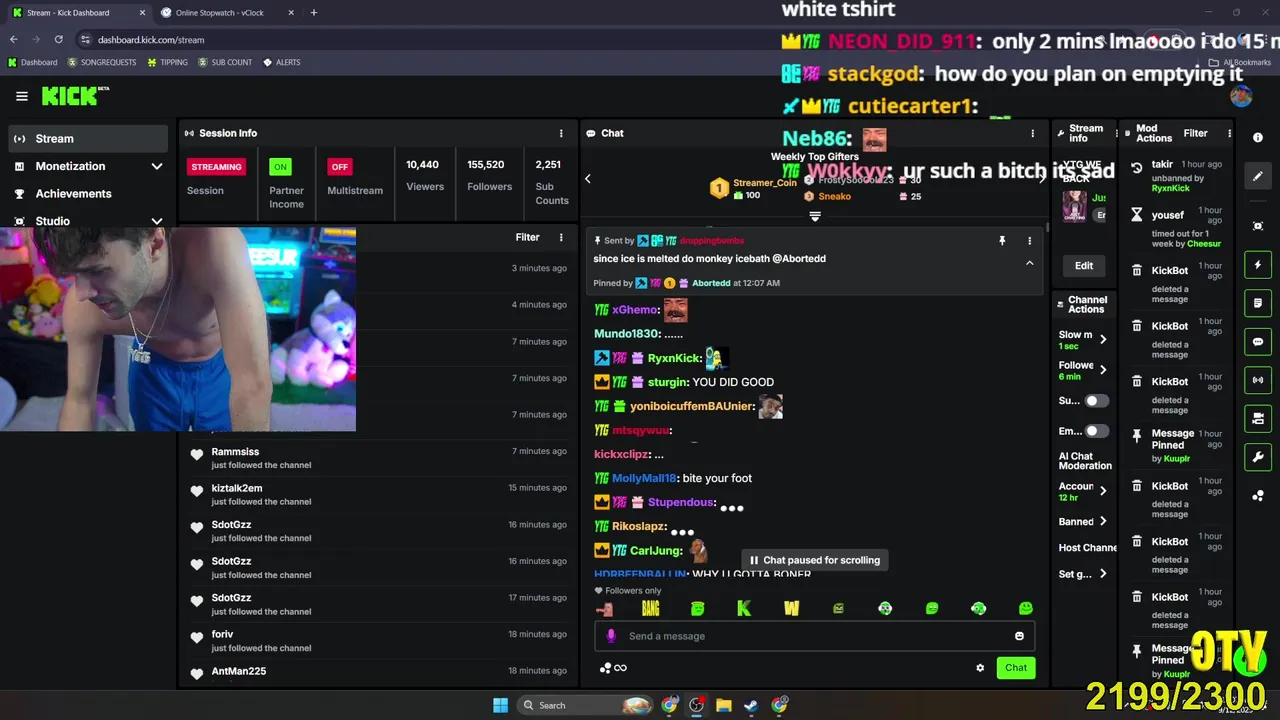Click the purple microphone icon in chat input
1280x720 pixels.
611,636
